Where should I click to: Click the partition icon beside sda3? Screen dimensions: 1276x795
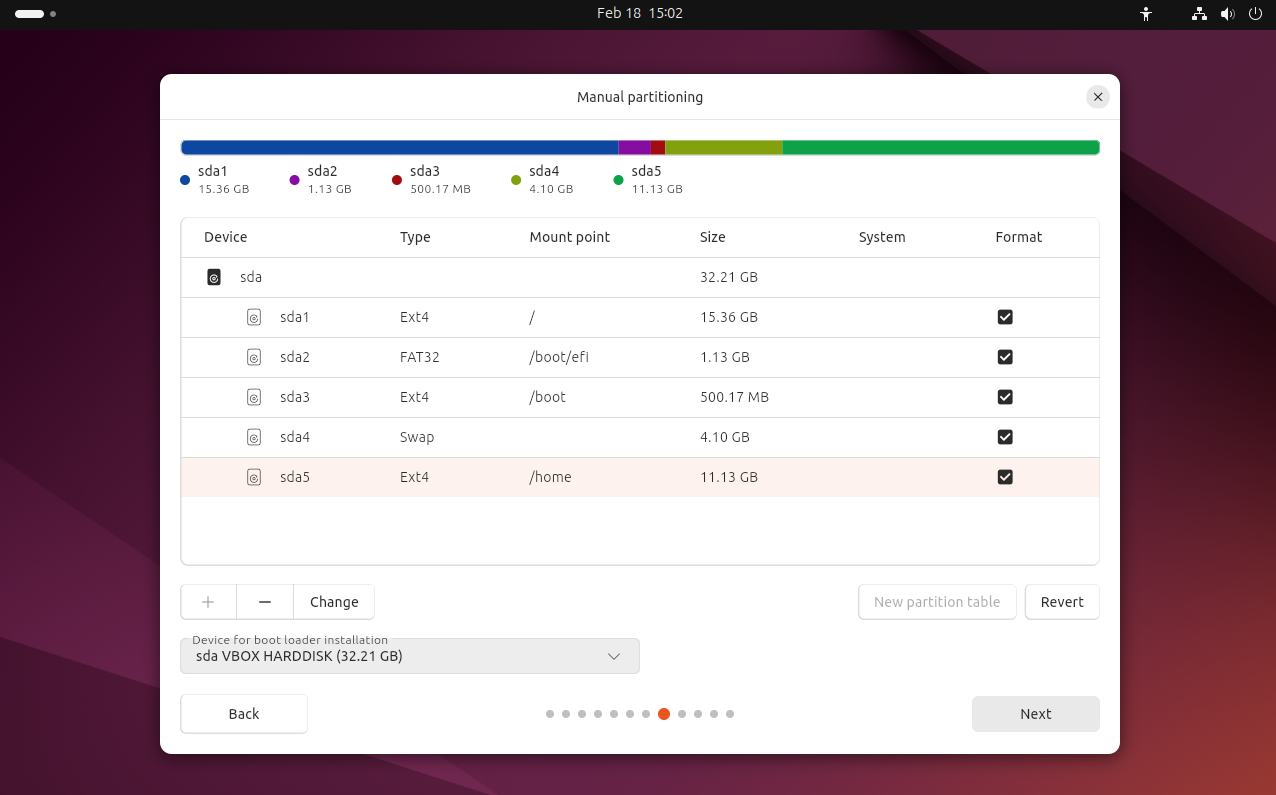(254, 397)
